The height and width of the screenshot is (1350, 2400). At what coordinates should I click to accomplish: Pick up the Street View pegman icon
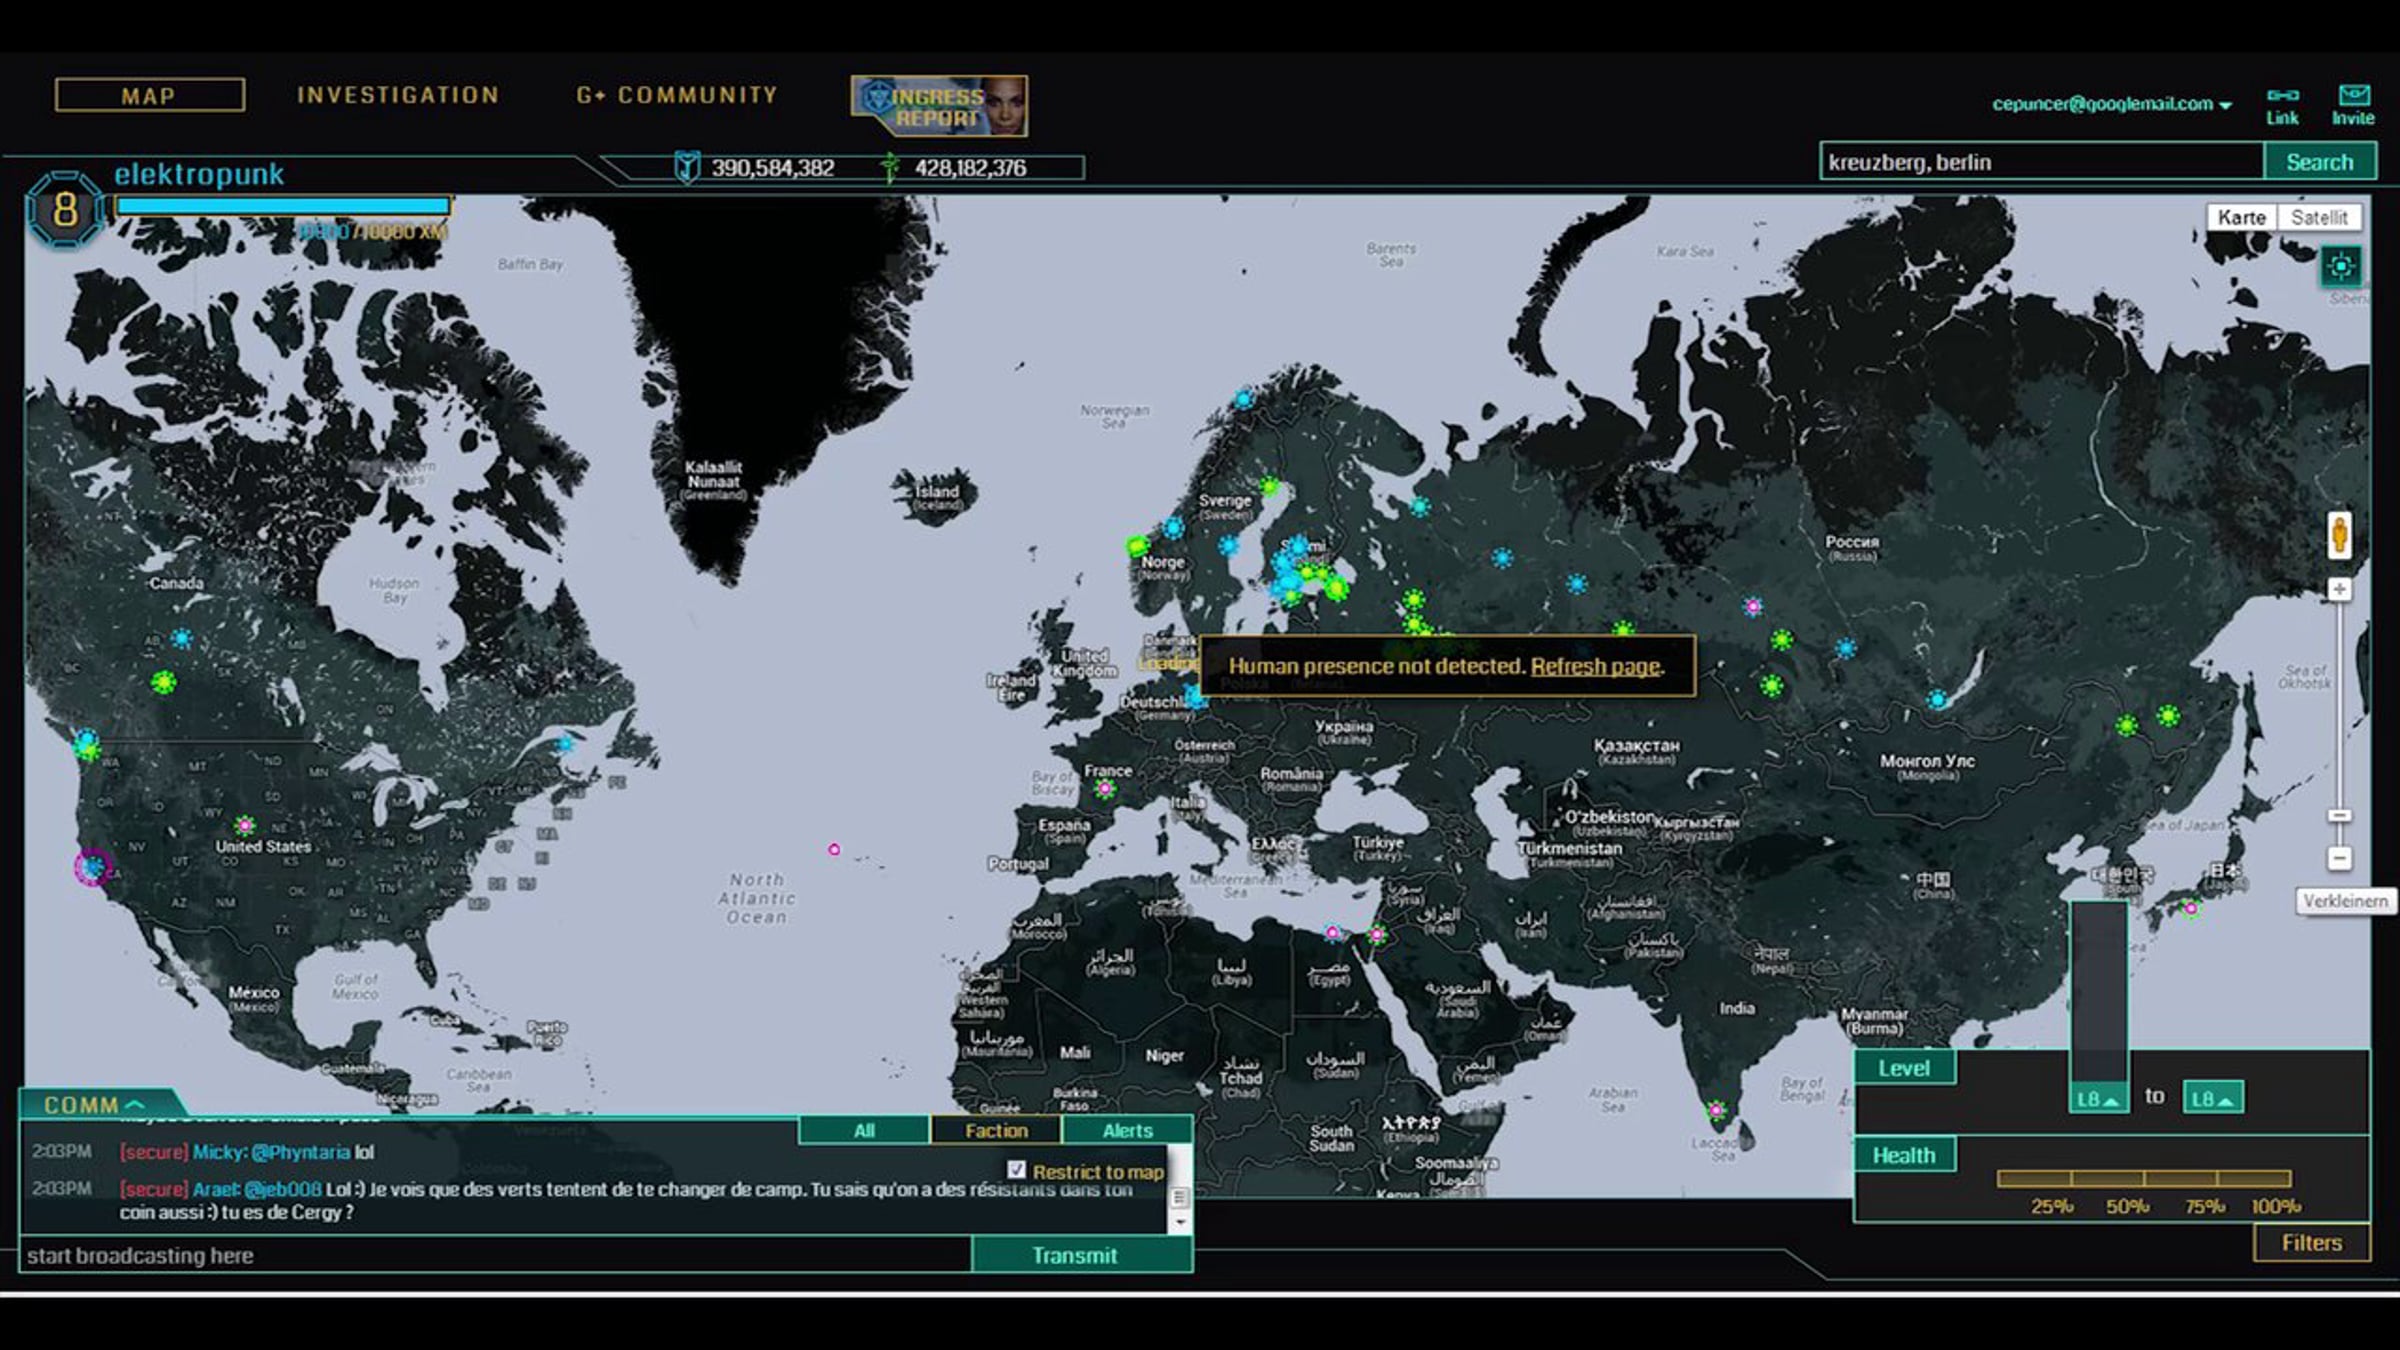click(x=2339, y=535)
